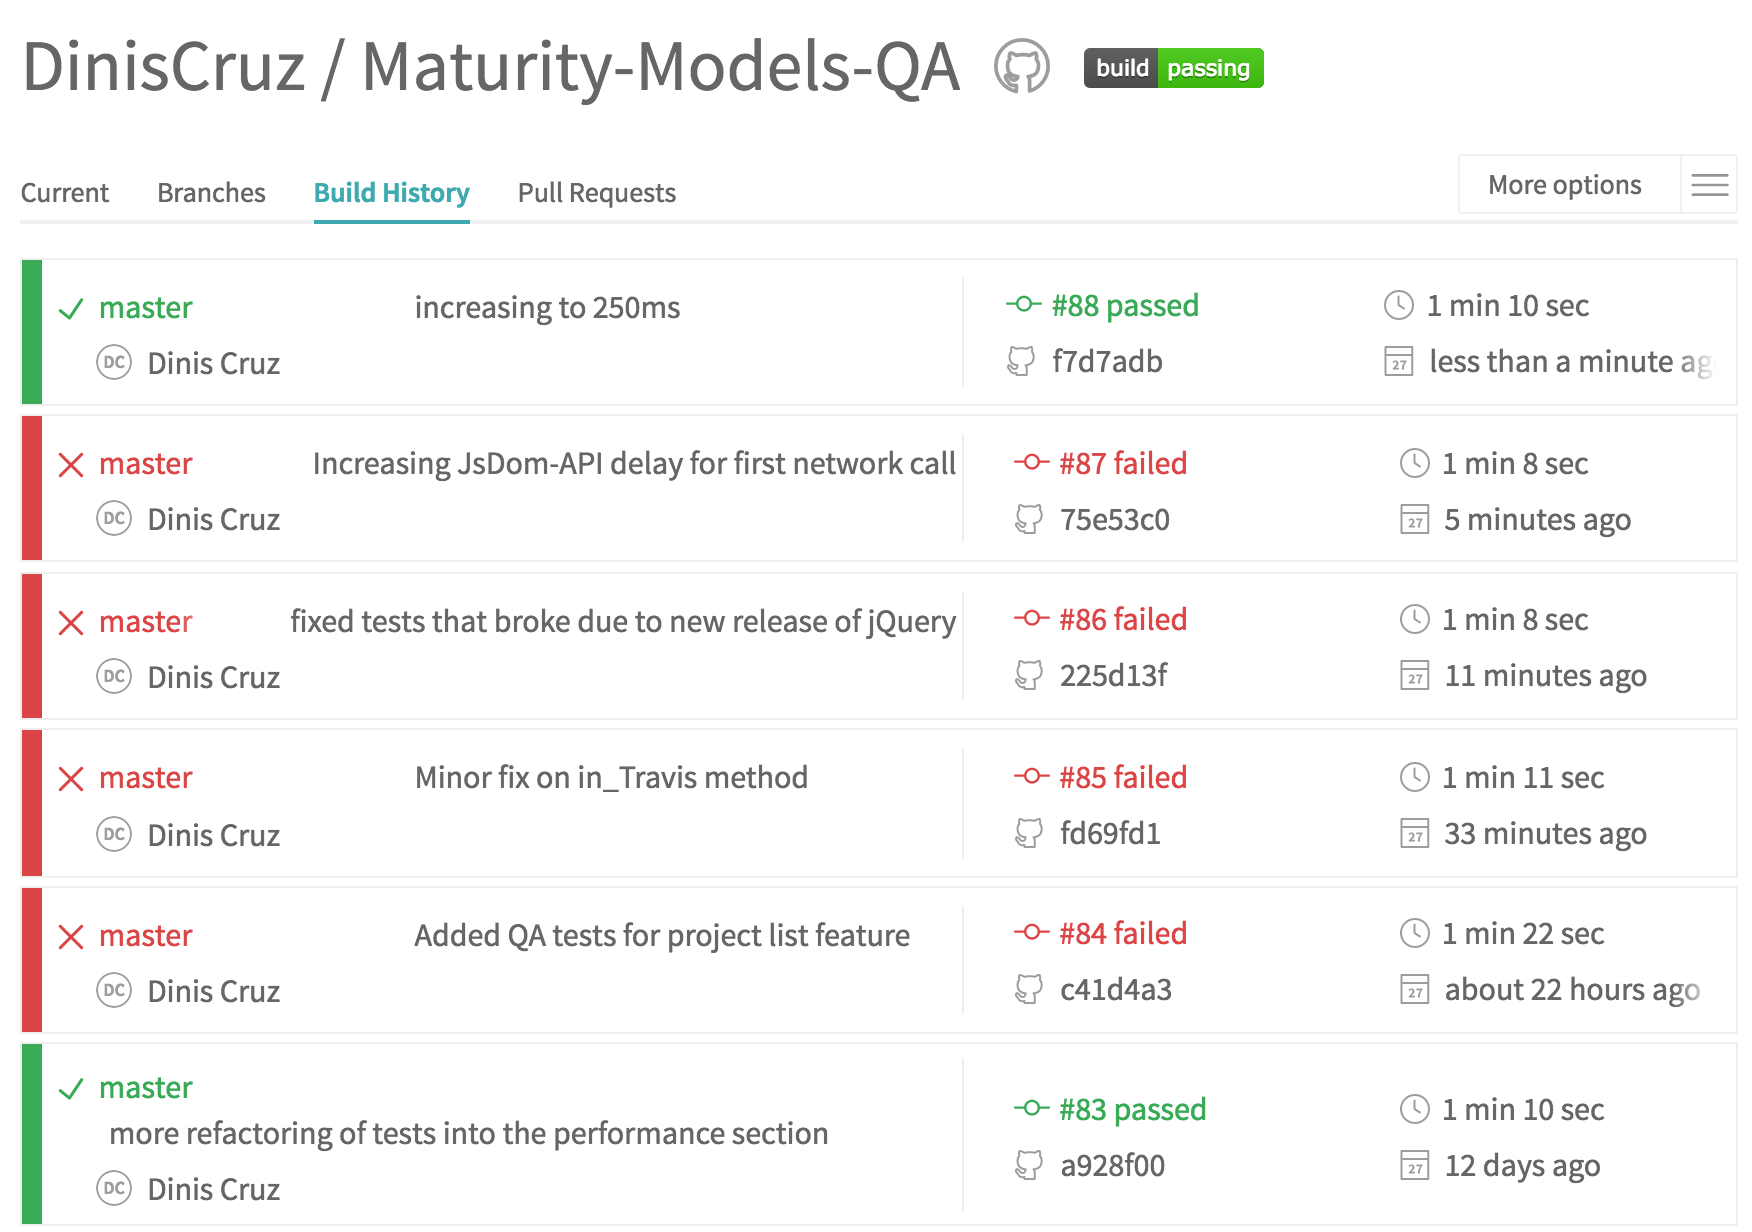Switch to the Branches tab
The image size is (1752, 1232).
point(211,193)
